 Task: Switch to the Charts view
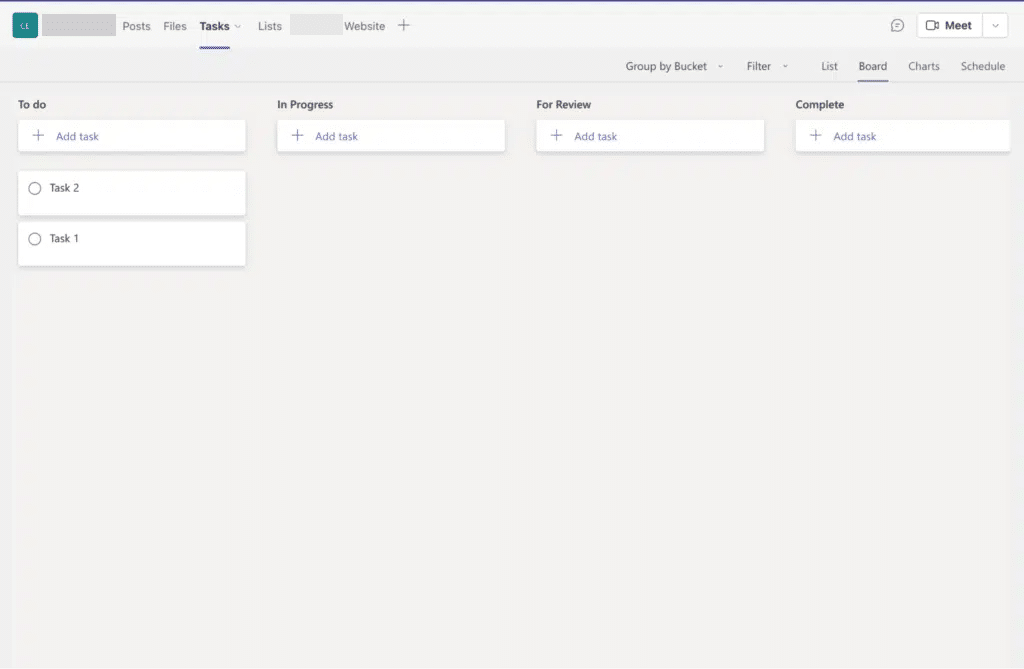(923, 66)
